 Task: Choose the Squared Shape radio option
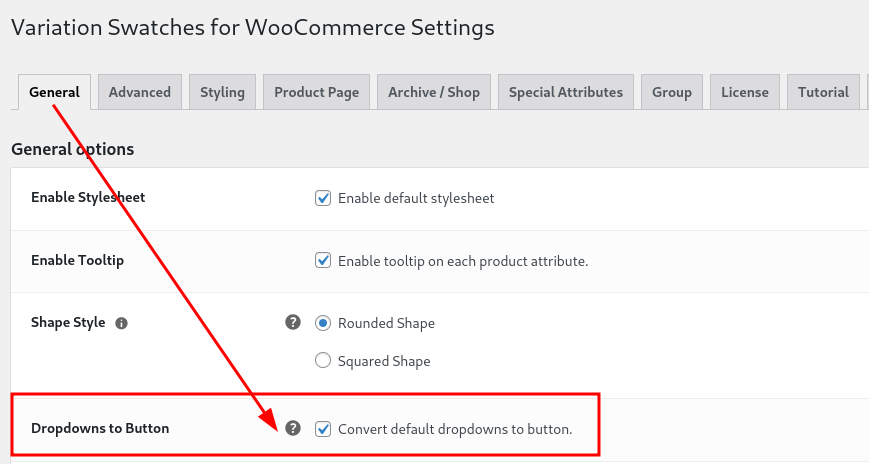tap(323, 360)
